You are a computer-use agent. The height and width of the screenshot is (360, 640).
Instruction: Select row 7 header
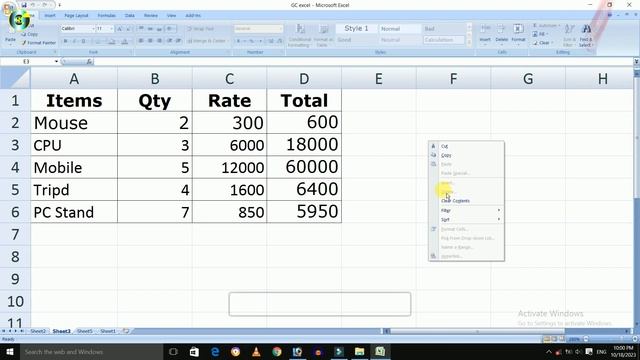(x=15, y=234)
